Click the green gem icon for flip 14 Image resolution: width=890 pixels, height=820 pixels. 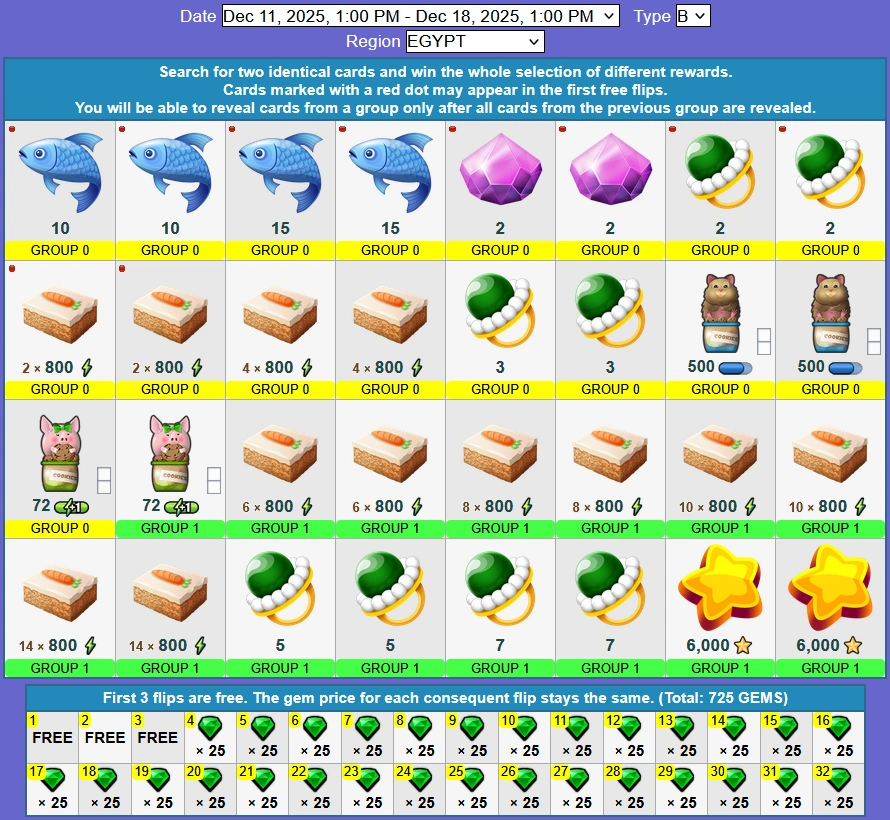click(x=735, y=728)
